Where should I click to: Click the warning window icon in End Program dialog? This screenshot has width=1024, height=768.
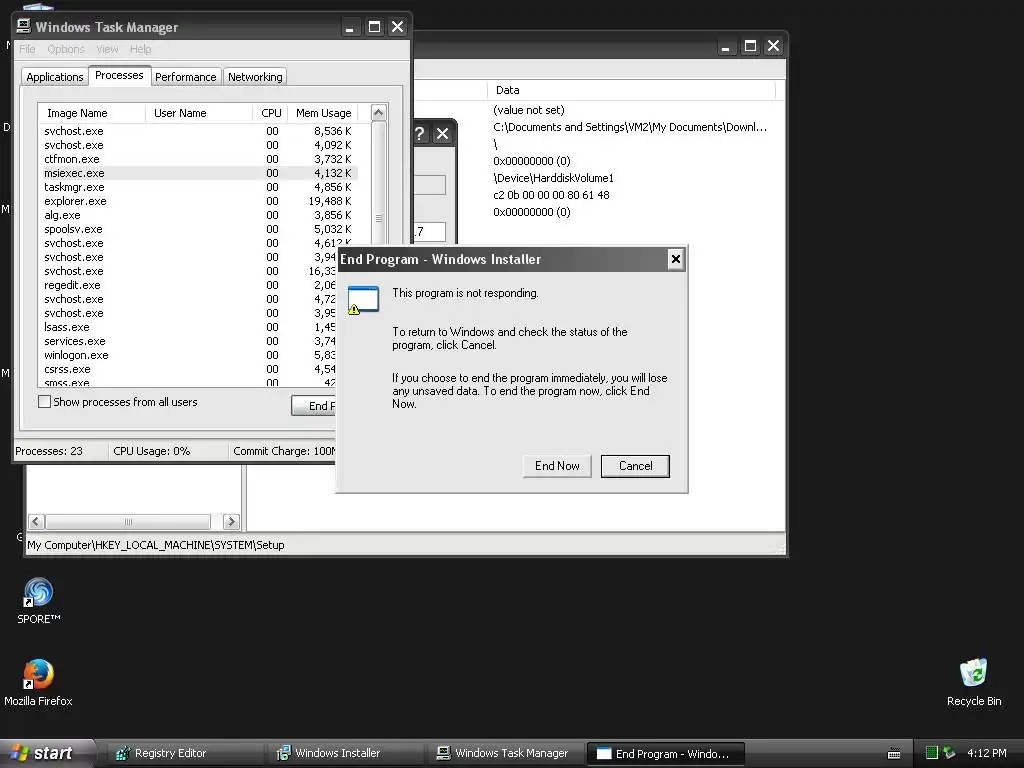363,300
